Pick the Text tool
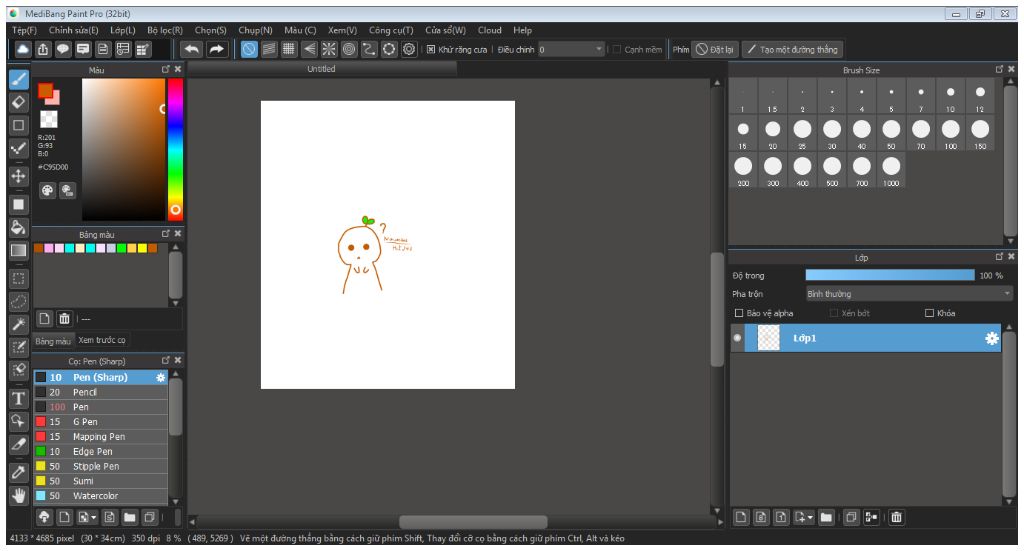Image resolution: width=1024 pixels, height=551 pixels. coord(18,398)
